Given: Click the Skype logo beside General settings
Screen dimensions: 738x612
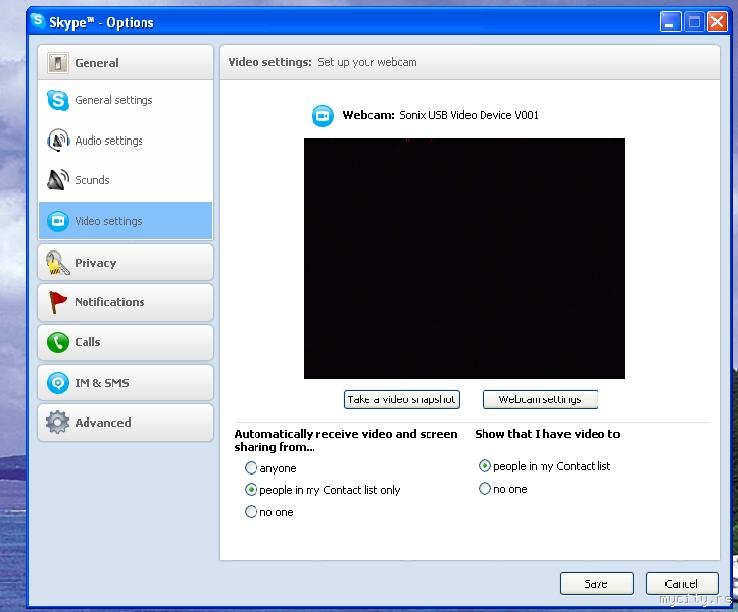Looking at the screenshot, I should coord(58,100).
